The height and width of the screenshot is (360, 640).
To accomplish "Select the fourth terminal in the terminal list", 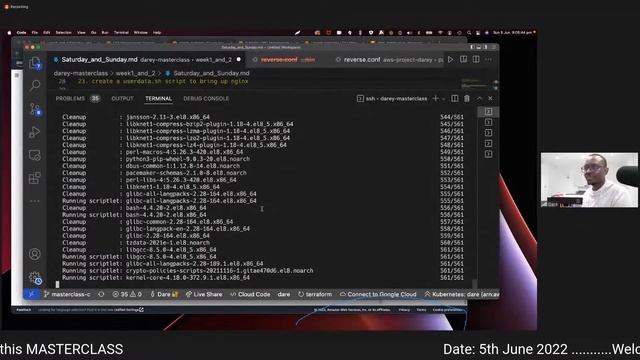I will pos(489,143).
